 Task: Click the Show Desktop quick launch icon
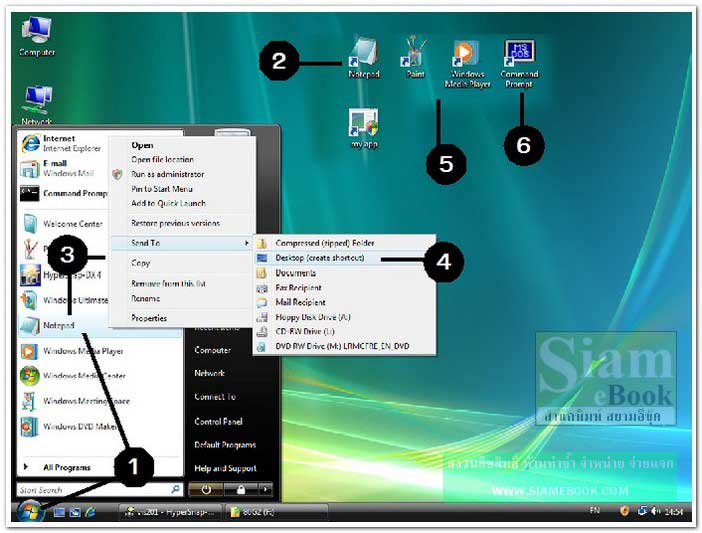[59, 512]
